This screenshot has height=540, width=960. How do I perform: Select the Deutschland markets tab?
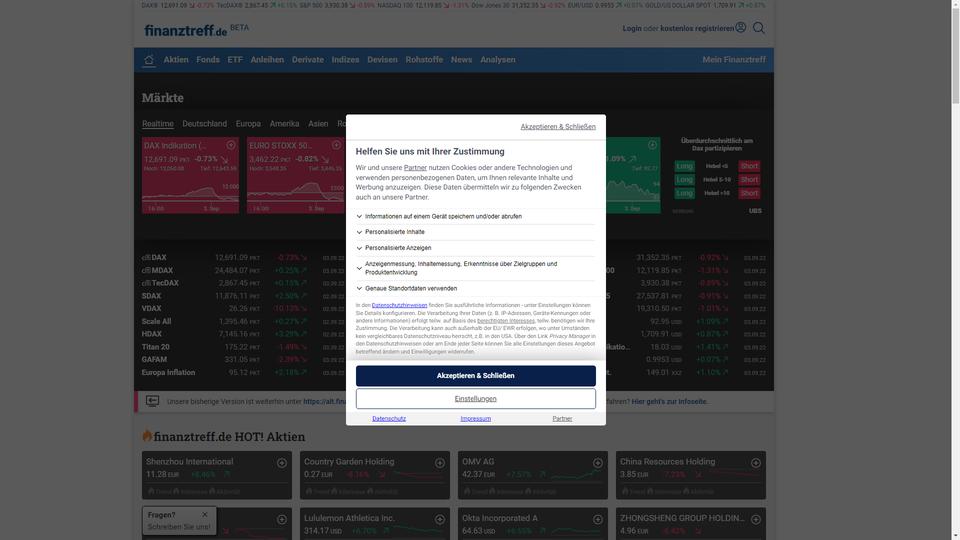204,124
